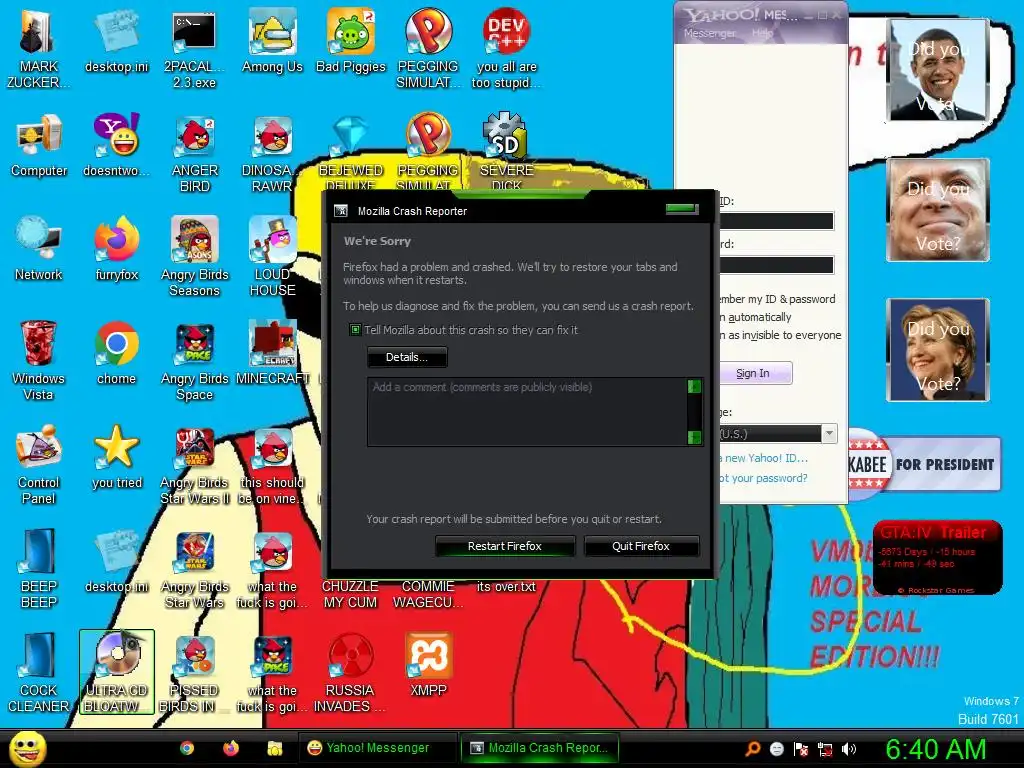Select the COMMIE WAGECU... desktop item

click(428, 594)
